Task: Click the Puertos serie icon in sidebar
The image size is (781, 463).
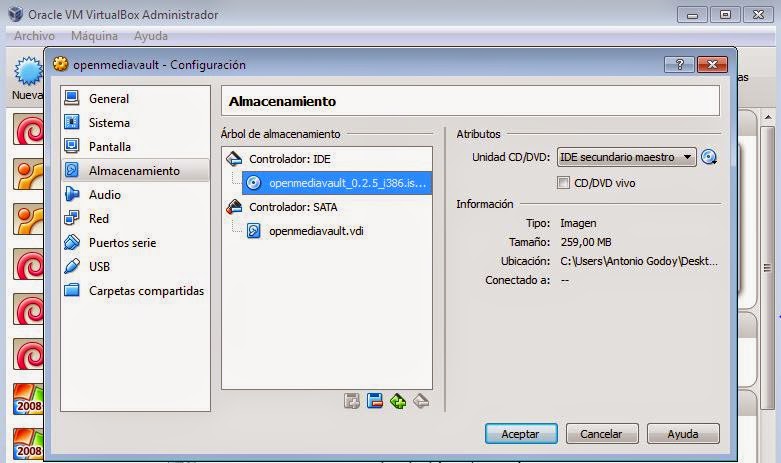Action: click(x=72, y=242)
